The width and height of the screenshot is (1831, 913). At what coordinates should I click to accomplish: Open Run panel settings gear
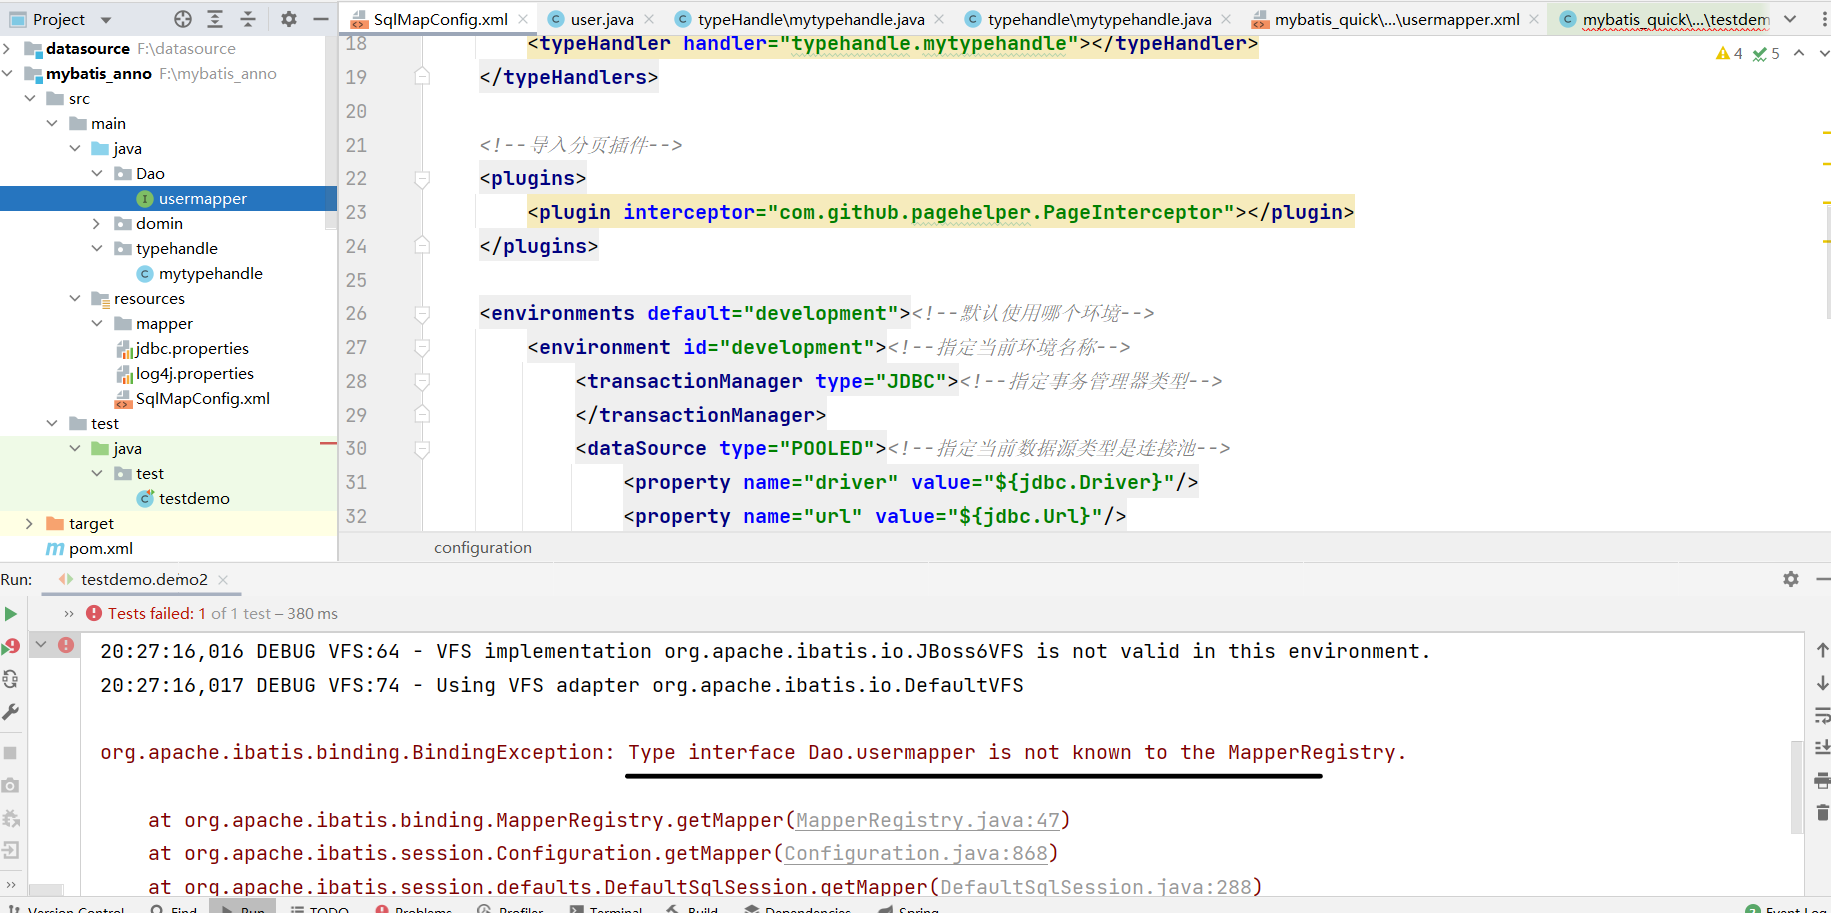coord(1791,579)
